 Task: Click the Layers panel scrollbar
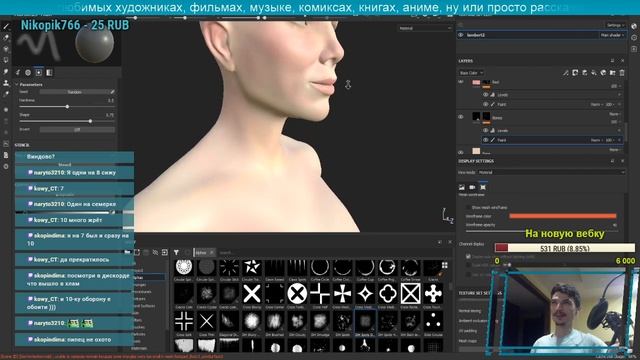click(x=625, y=131)
